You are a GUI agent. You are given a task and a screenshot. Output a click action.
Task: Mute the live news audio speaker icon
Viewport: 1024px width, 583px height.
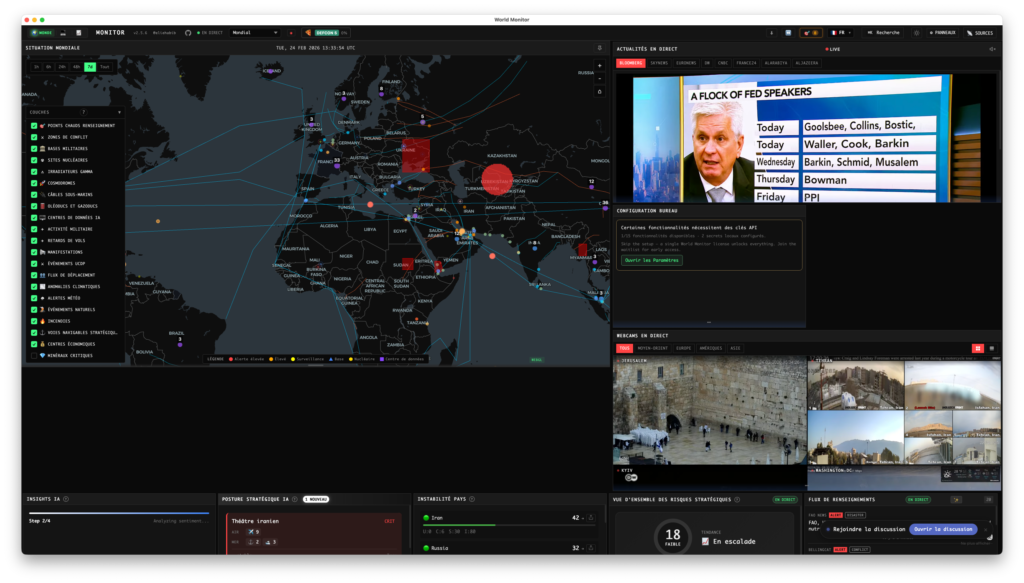click(992, 48)
